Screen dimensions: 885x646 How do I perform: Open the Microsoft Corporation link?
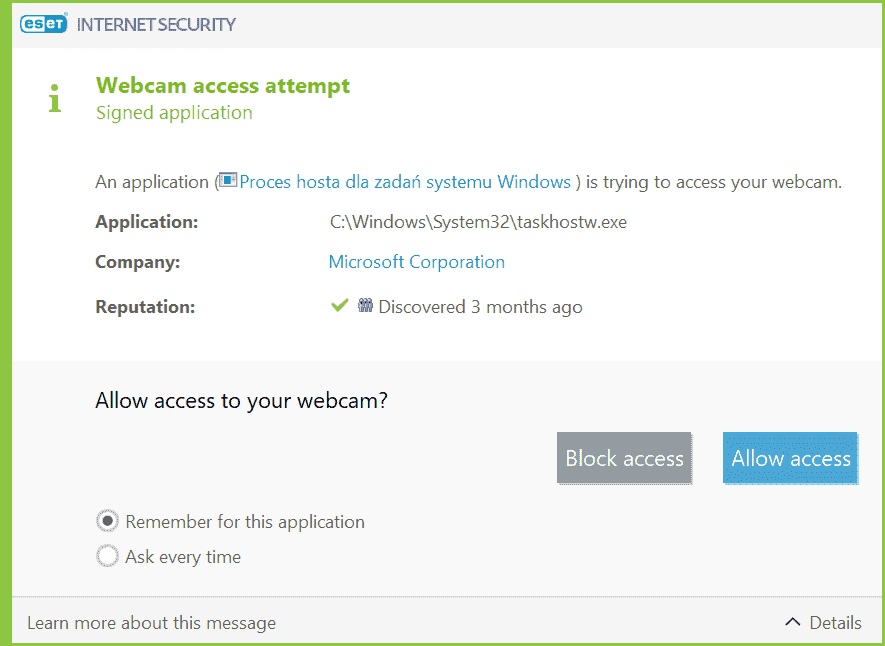[417, 262]
